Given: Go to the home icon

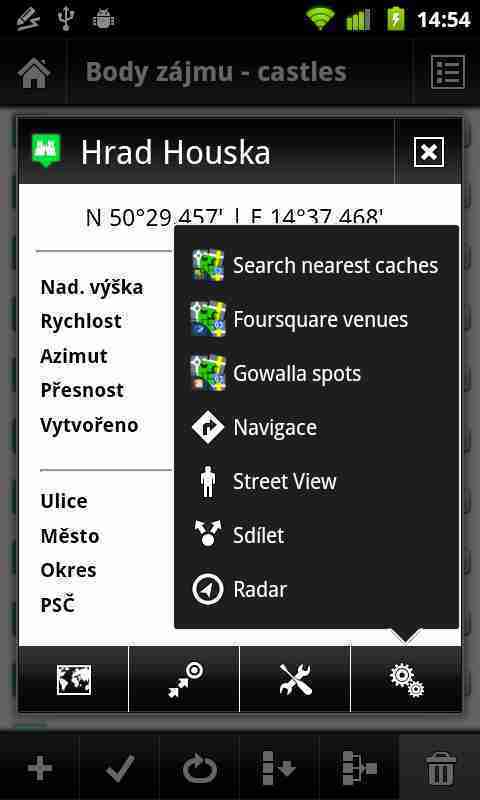Looking at the screenshot, I should (x=34, y=73).
